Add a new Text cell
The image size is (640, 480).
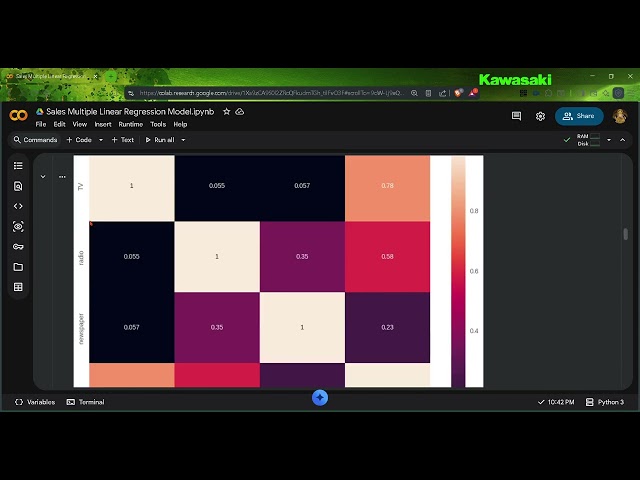pyautogui.click(x=123, y=140)
